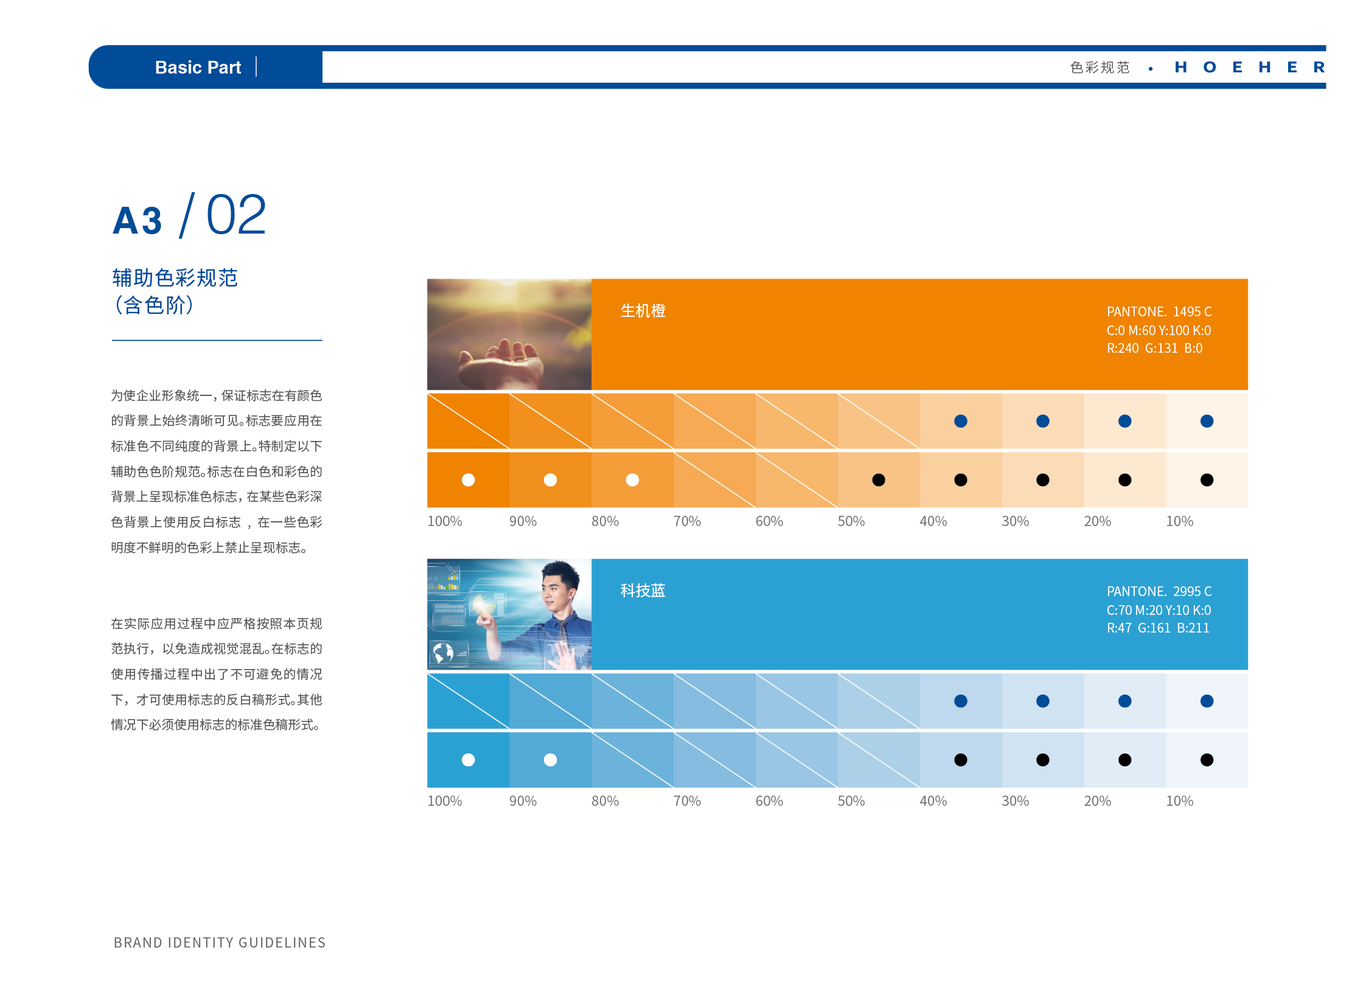The image size is (1366, 1006).
Task: Click the 60% label under the blue scale
Action: point(769,801)
